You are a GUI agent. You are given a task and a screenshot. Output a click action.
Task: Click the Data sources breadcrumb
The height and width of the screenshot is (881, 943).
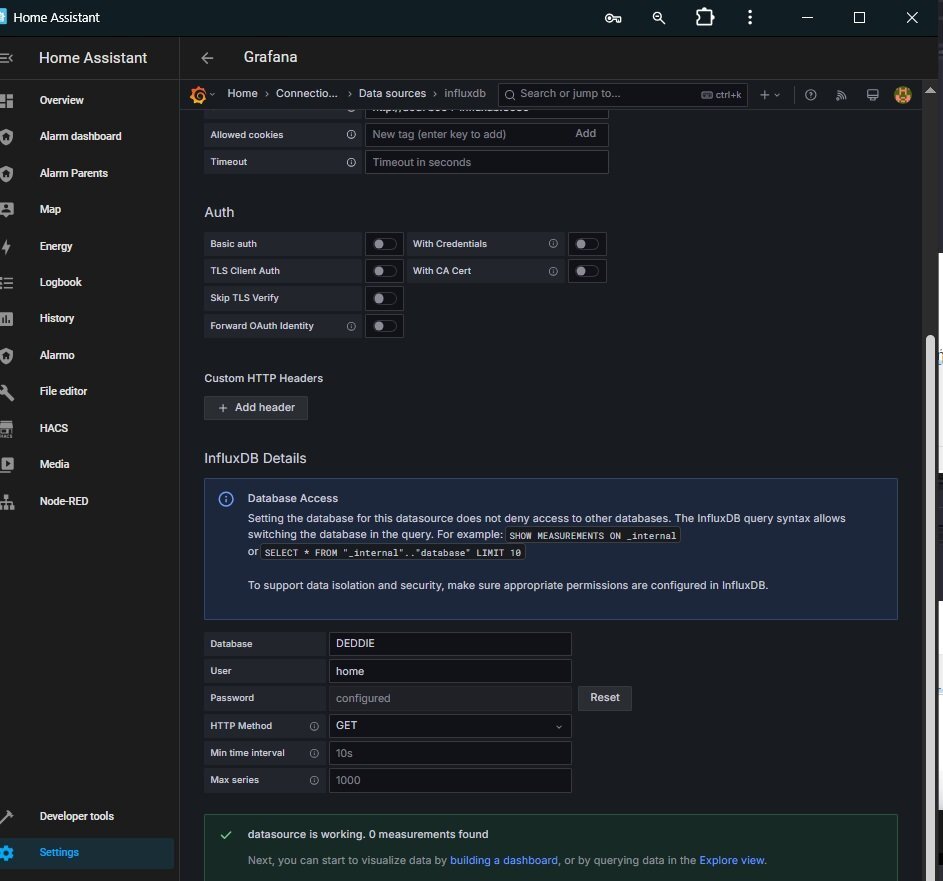point(392,94)
